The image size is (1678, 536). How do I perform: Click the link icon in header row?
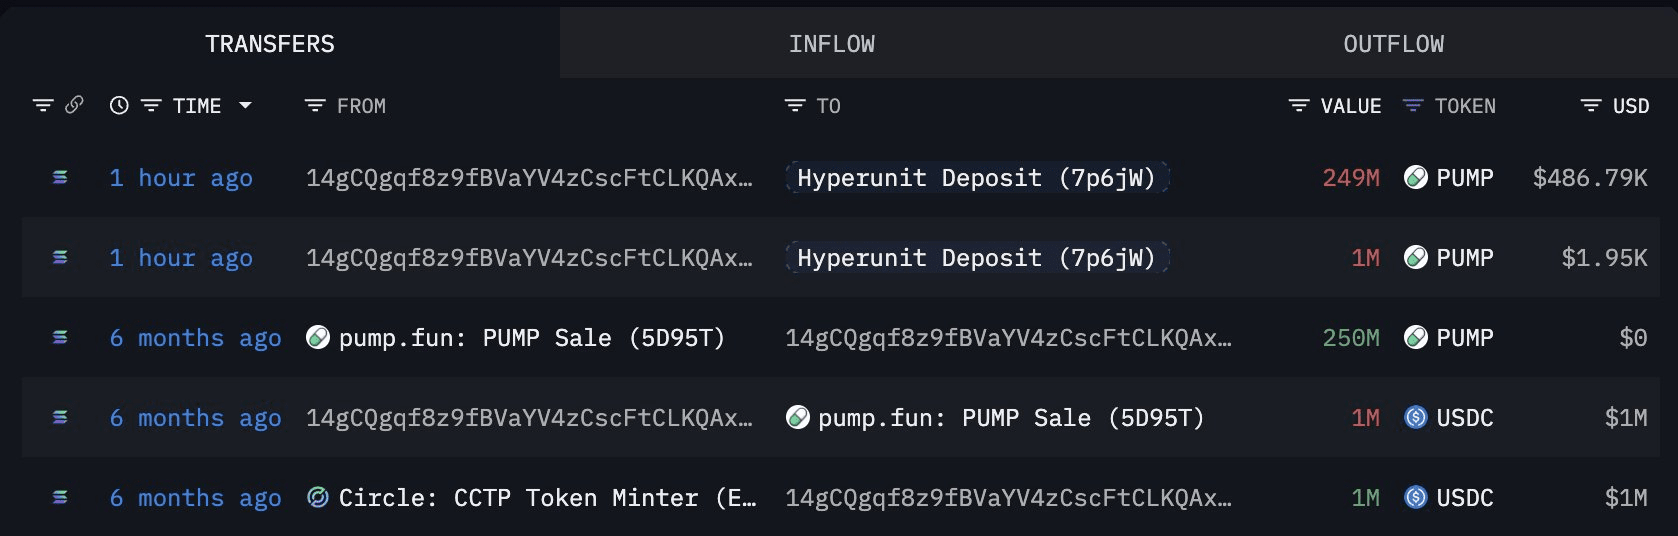tap(74, 105)
